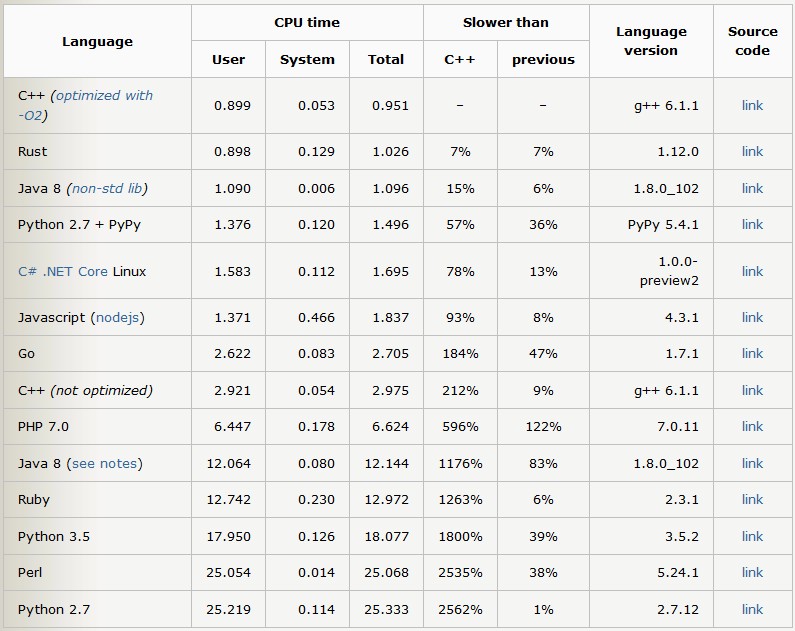Open the source code link for Javascript
Image resolution: width=795 pixels, height=631 pixels.
[752, 318]
